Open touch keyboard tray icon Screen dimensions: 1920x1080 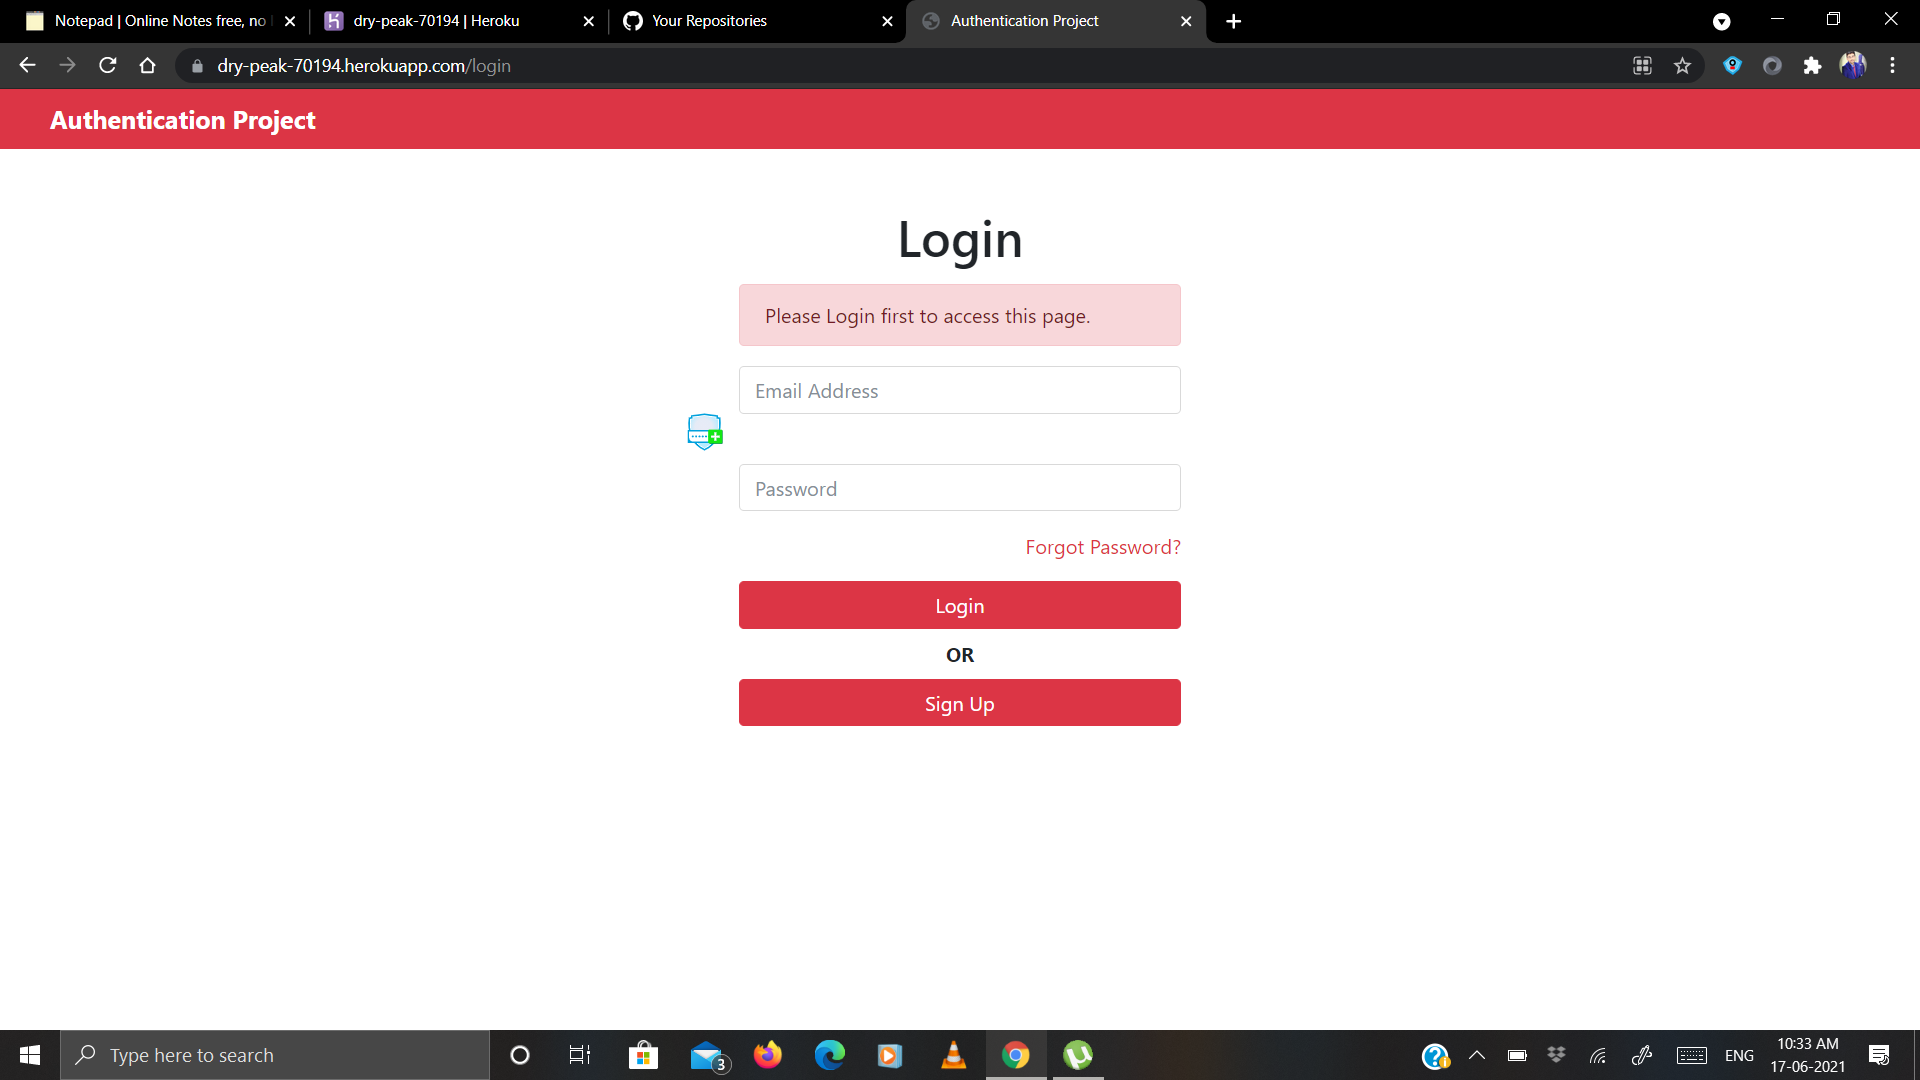1692,1055
